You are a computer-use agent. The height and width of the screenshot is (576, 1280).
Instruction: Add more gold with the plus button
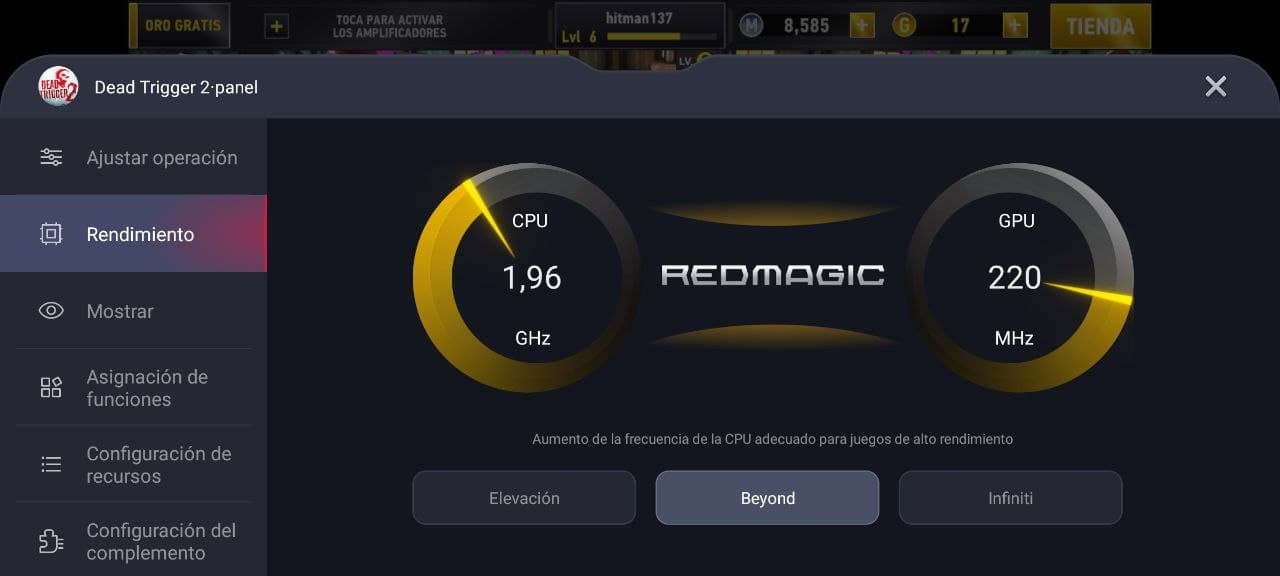point(1015,26)
